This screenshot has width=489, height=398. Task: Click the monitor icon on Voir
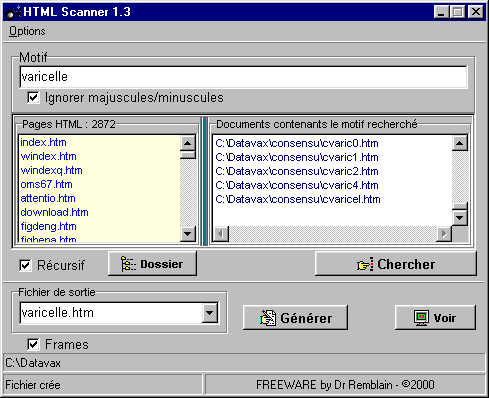(421, 318)
